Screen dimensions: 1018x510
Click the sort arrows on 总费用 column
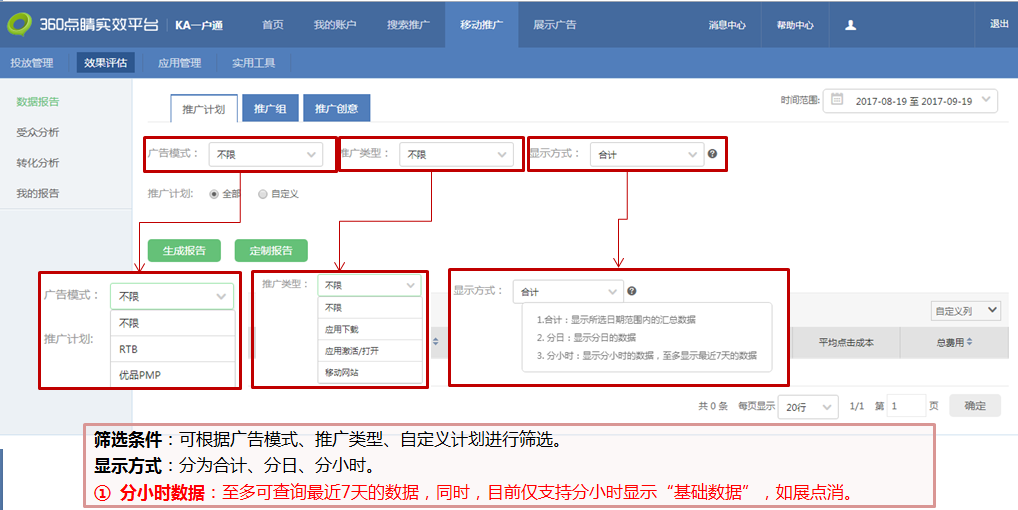tap(971, 343)
